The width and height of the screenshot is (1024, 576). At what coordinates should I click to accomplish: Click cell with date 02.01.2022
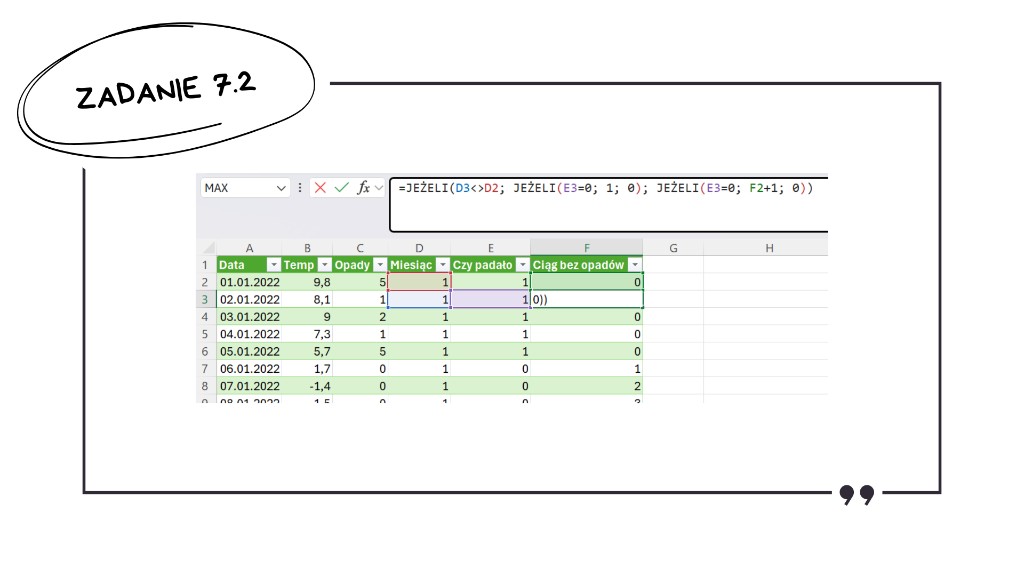tap(249, 299)
